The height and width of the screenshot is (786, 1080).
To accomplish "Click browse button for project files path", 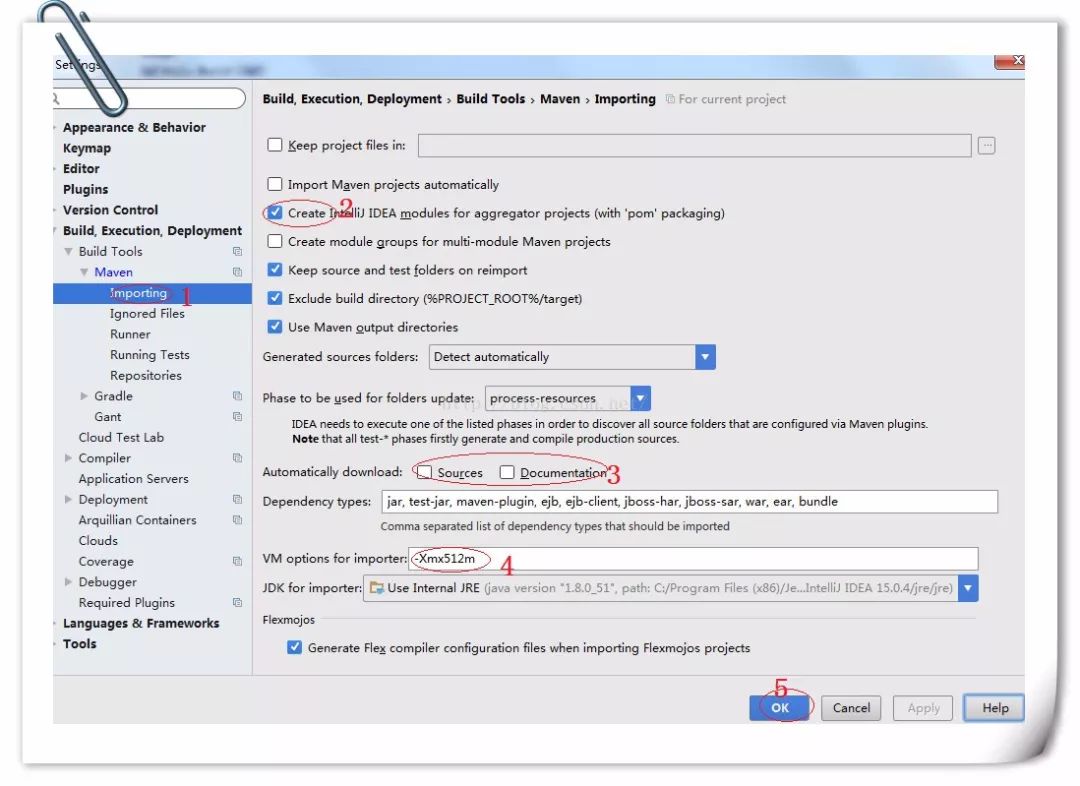I will click(986, 145).
